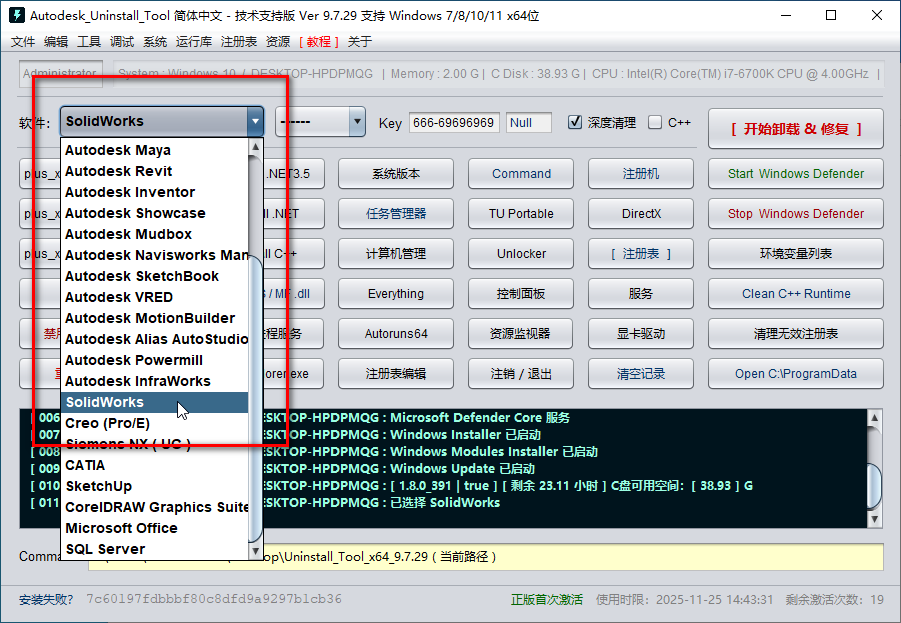Screen dimensions: 901x623
Task: Open the 运行库 menu
Action: point(194,41)
